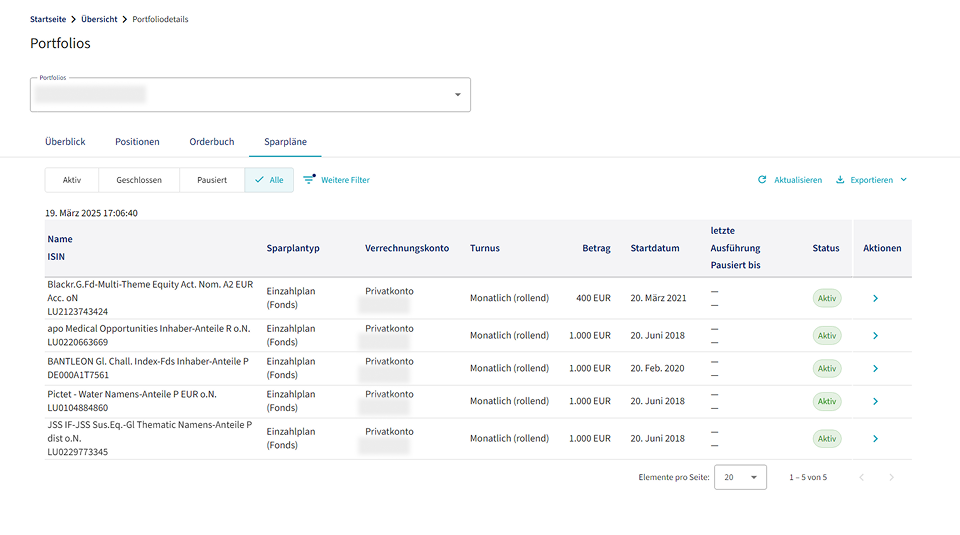Open the Exportieren menu
This screenshot has width=960, height=535.
871,180
